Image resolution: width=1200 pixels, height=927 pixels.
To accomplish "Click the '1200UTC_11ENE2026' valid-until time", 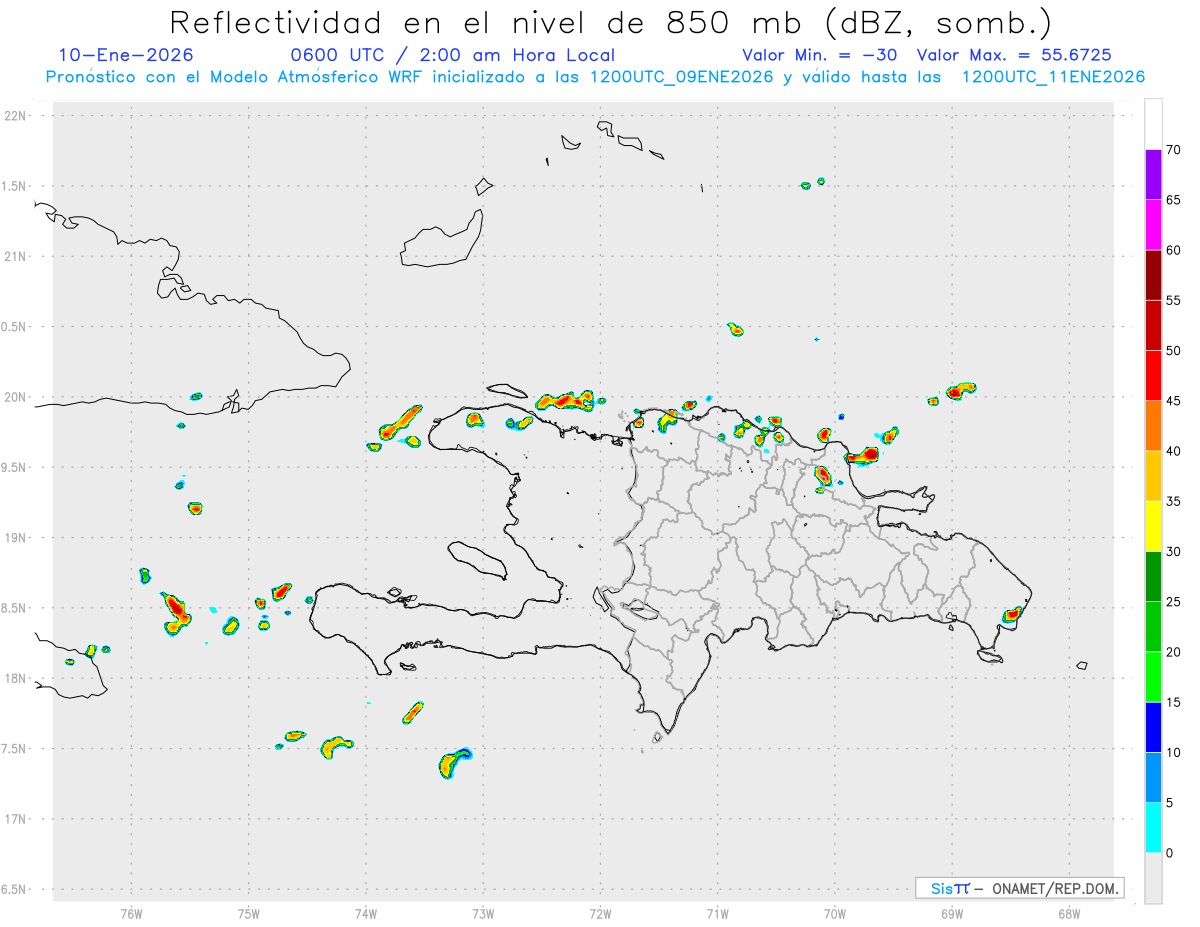I will (x=1053, y=77).
